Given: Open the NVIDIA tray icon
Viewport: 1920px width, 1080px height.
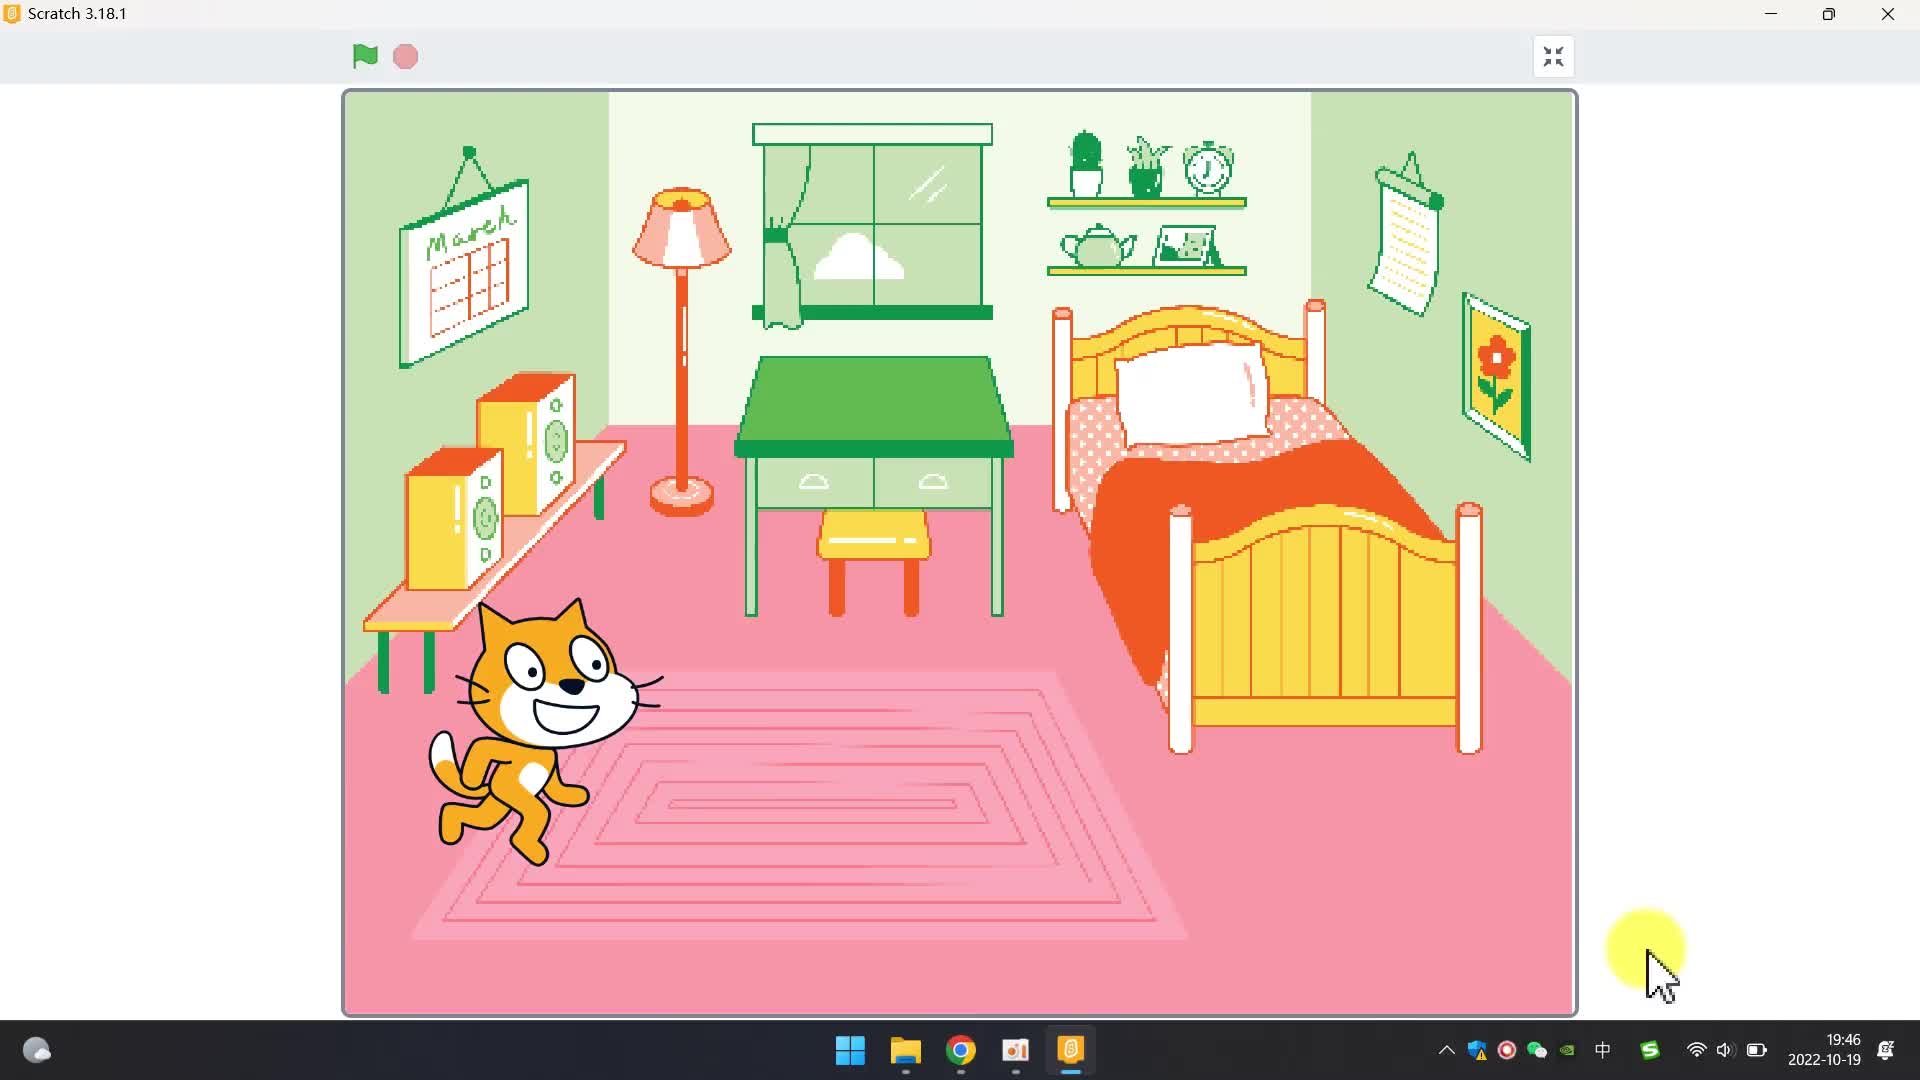Looking at the screenshot, I should pyautogui.click(x=1567, y=1050).
